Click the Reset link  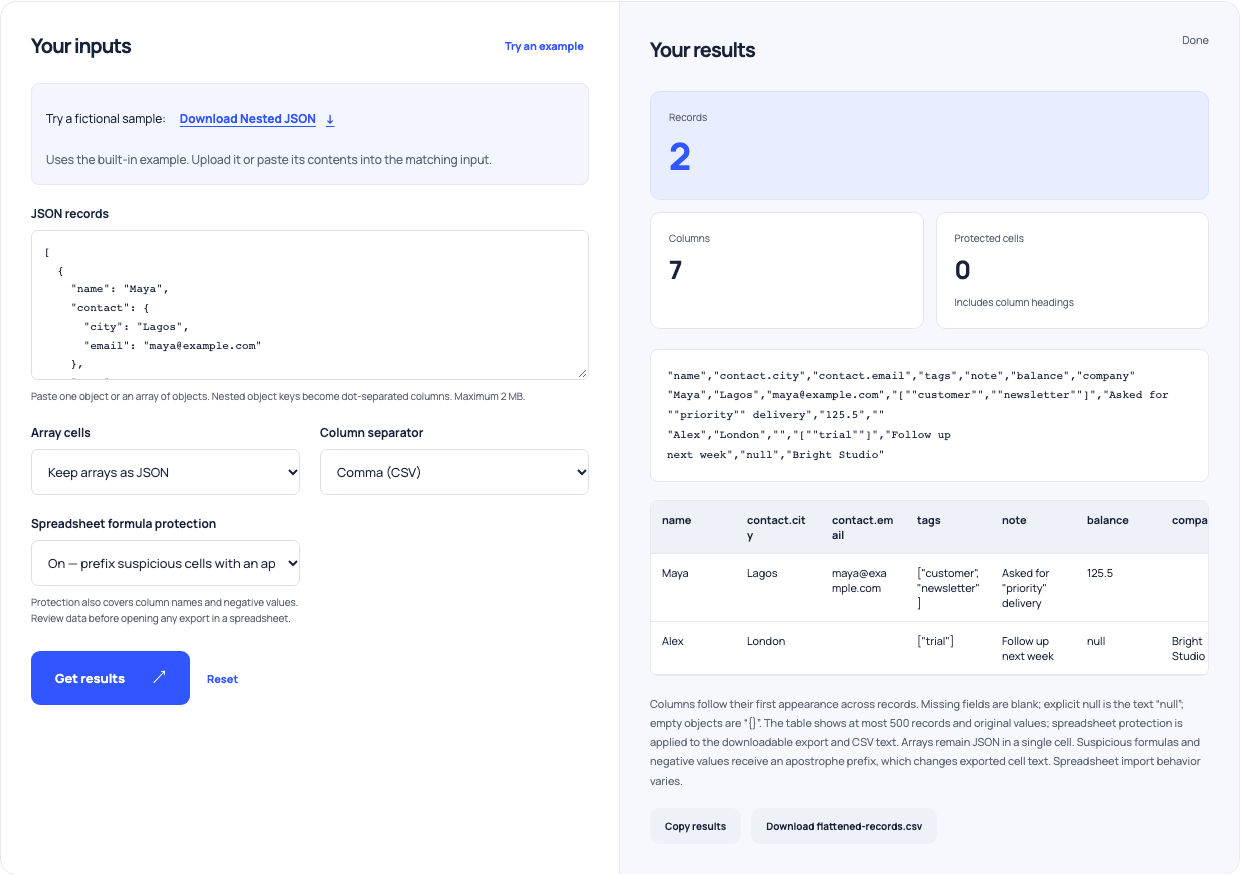pyautogui.click(x=222, y=679)
